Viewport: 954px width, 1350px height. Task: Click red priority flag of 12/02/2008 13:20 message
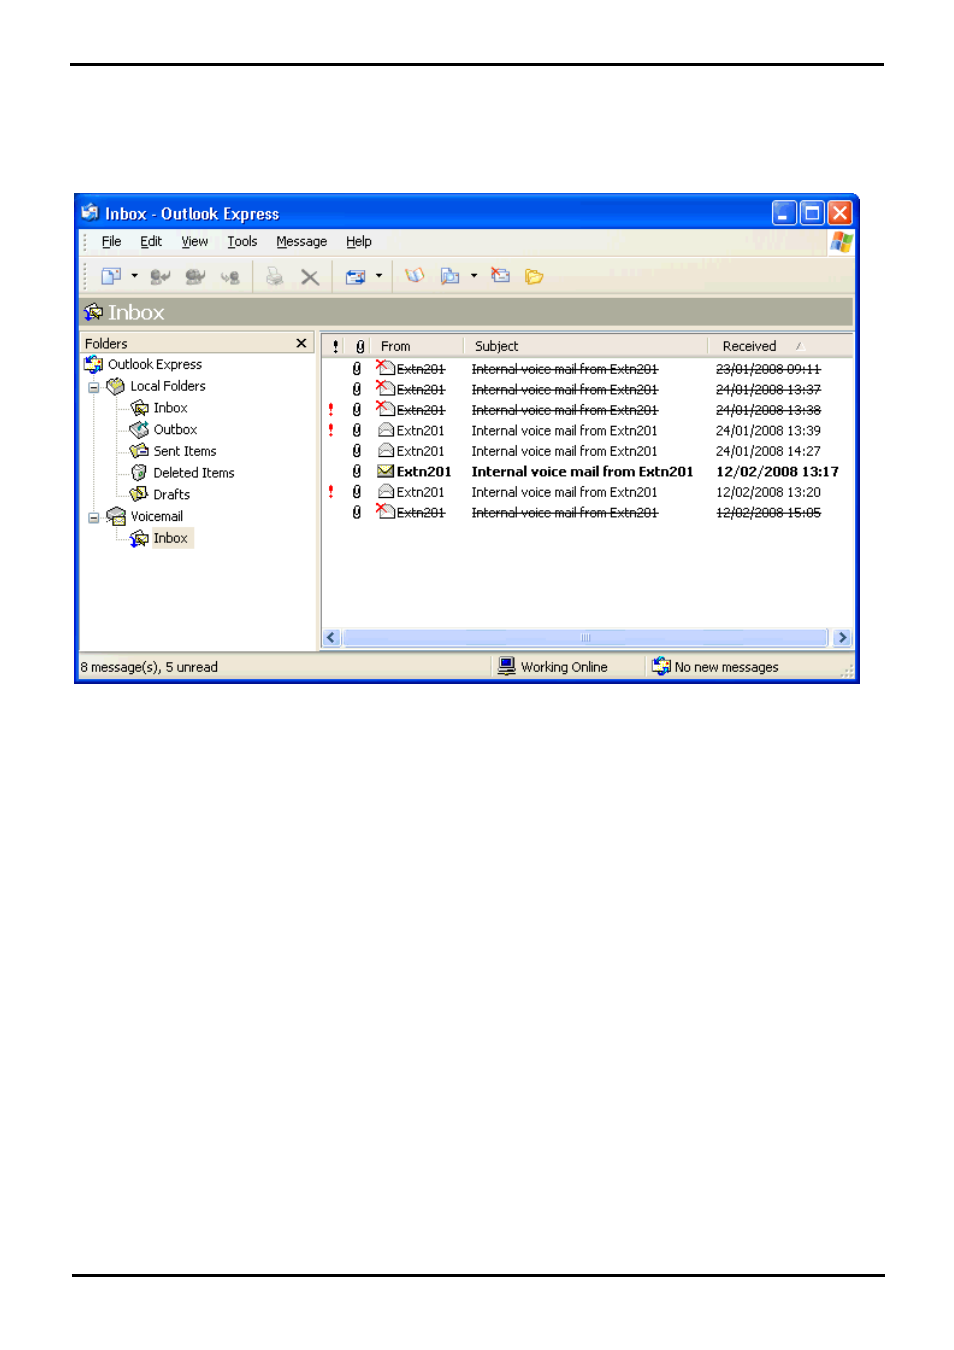(331, 492)
